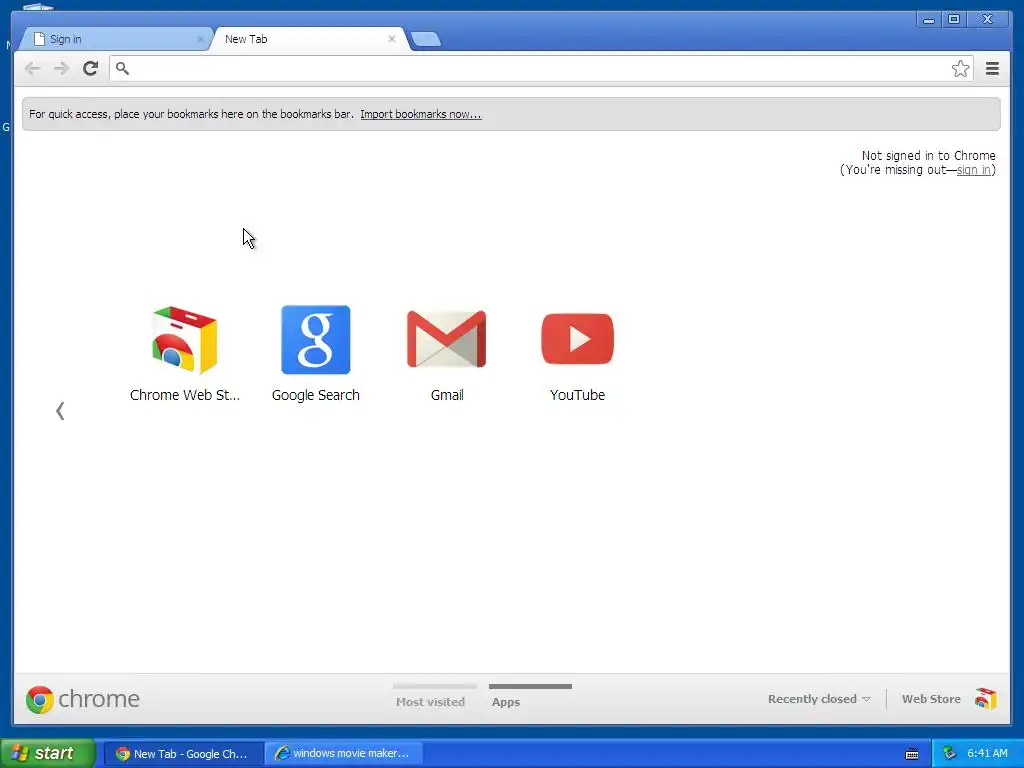Click the 6:41 AM clock
This screenshot has width=1024, height=768.
pos(987,753)
